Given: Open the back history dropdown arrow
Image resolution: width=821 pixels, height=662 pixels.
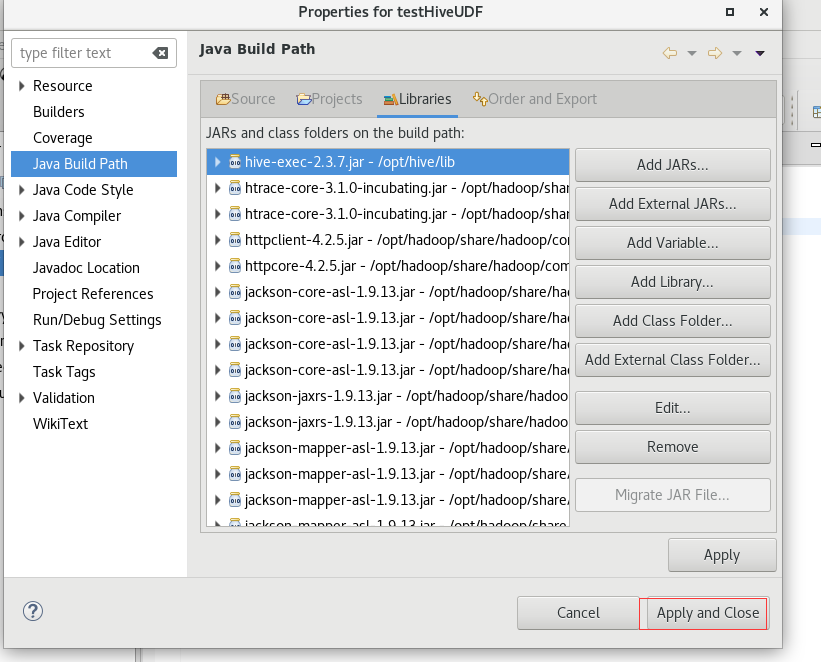Looking at the screenshot, I should coord(692,53).
